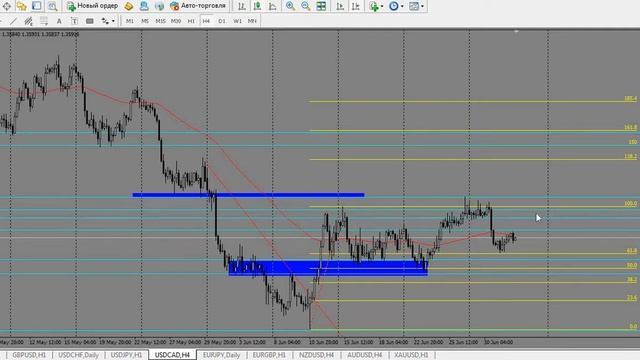This screenshot has height=360, width=640.
Task: Click the periods clock icon
Action: 393,6
